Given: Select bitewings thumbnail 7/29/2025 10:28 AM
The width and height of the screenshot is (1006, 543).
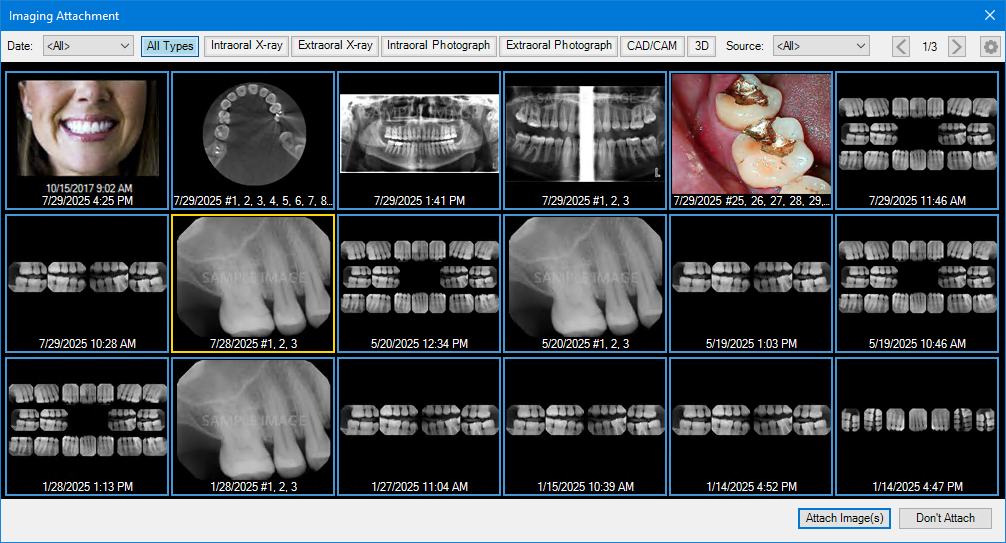Looking at the screenshot, I should pyautogui.click(x=87, y=284).
